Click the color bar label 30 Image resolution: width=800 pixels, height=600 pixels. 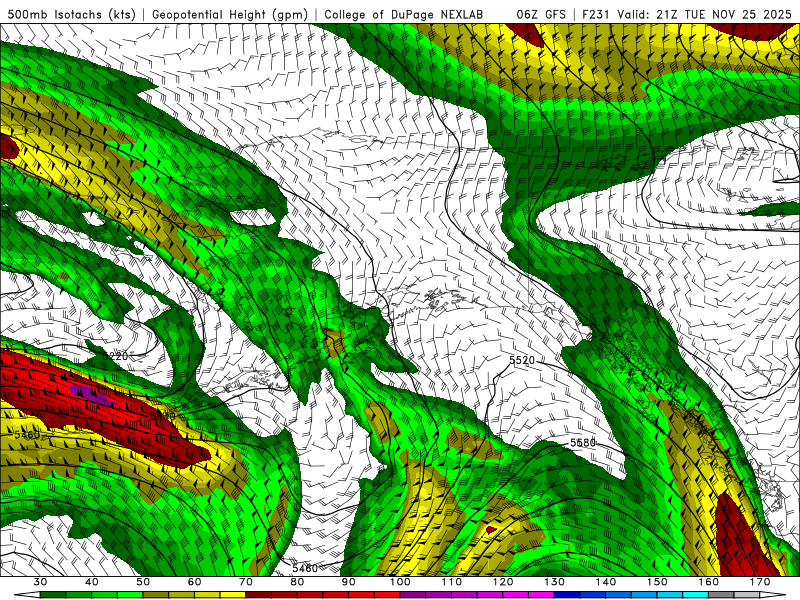point(40,582)
